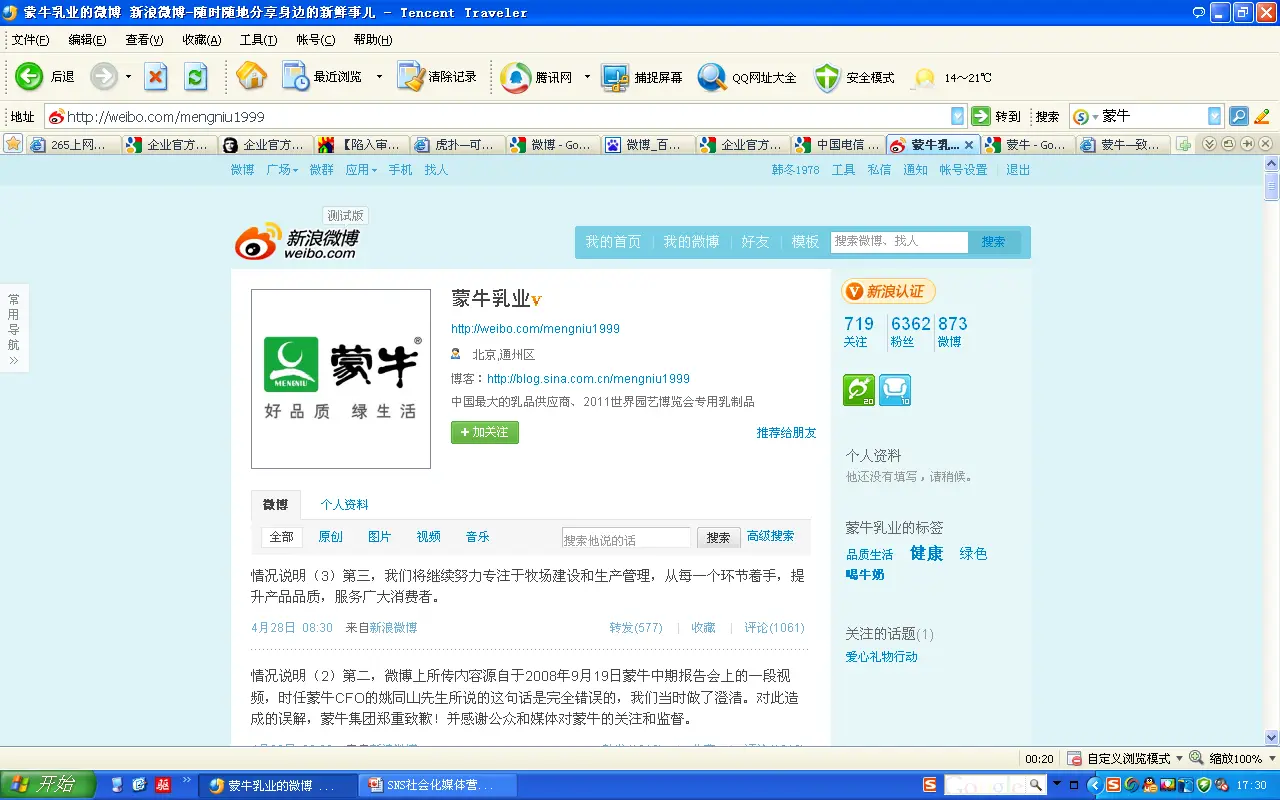This screenshot has width=1280, height=800.
Task: Open QQ site directory magnifier icon
Action: pos(712,77)
